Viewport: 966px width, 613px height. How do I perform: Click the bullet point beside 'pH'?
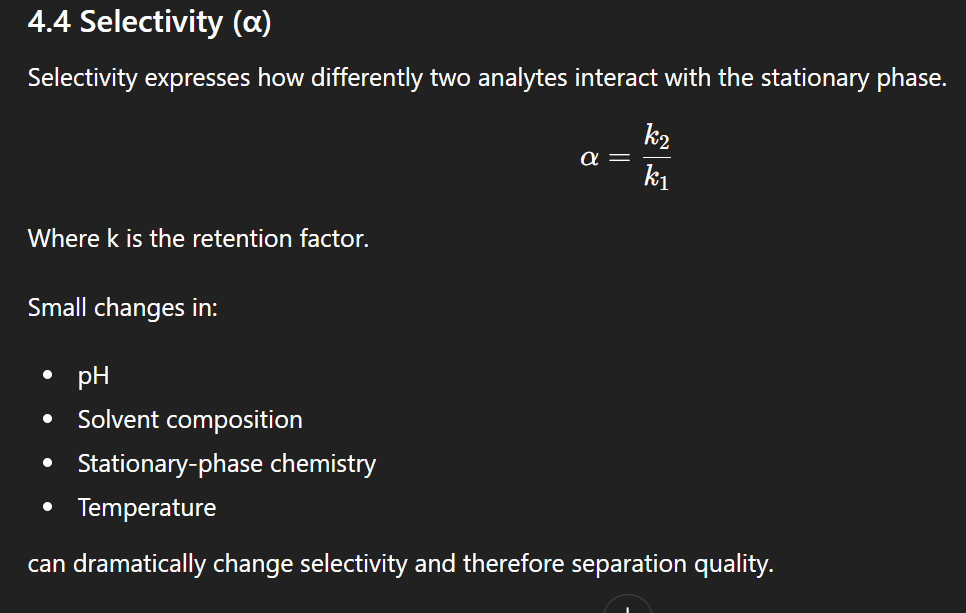[47, 377]
